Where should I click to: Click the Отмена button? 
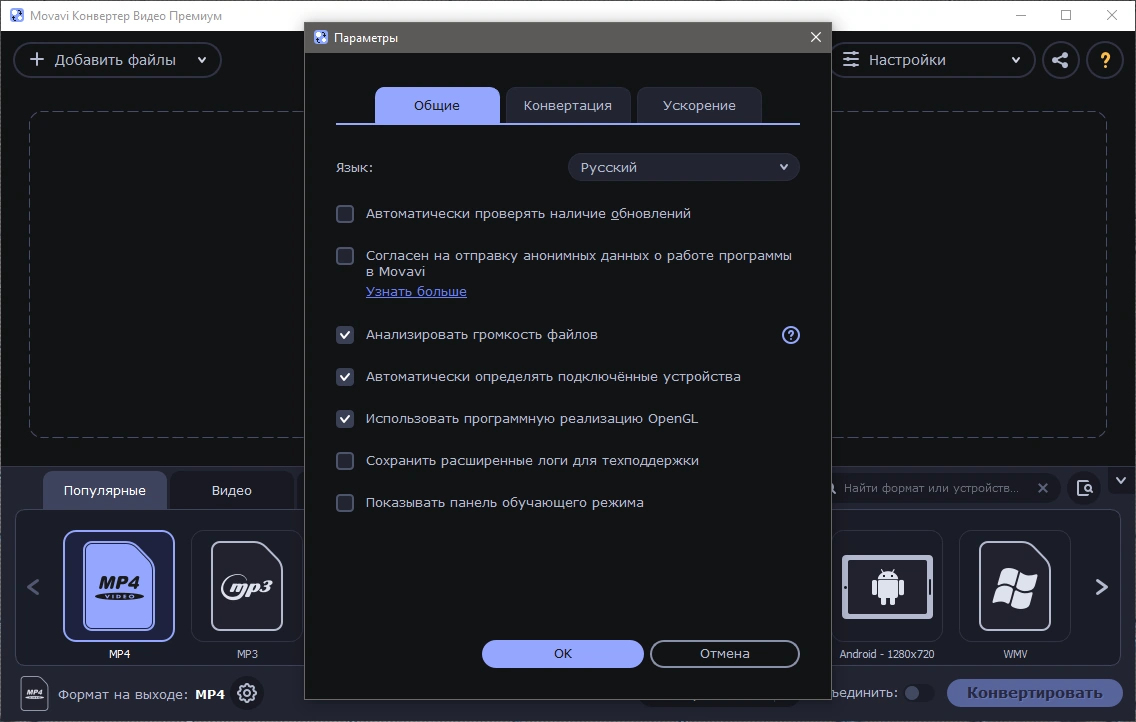(724, 653)
